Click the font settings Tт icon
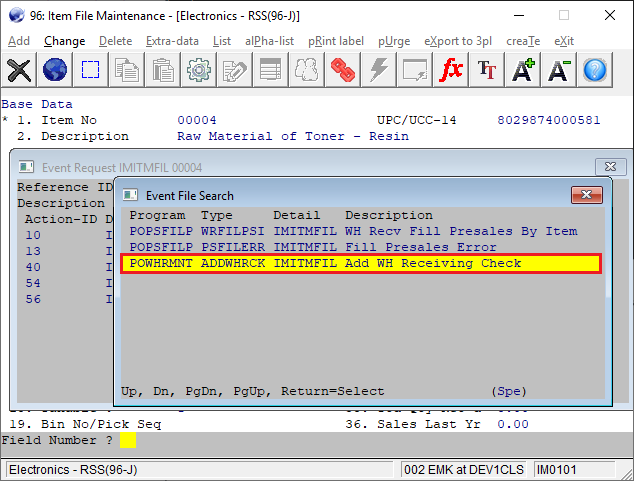The height and width of the screenshot is (481, 634). click(x=487, y=70)
